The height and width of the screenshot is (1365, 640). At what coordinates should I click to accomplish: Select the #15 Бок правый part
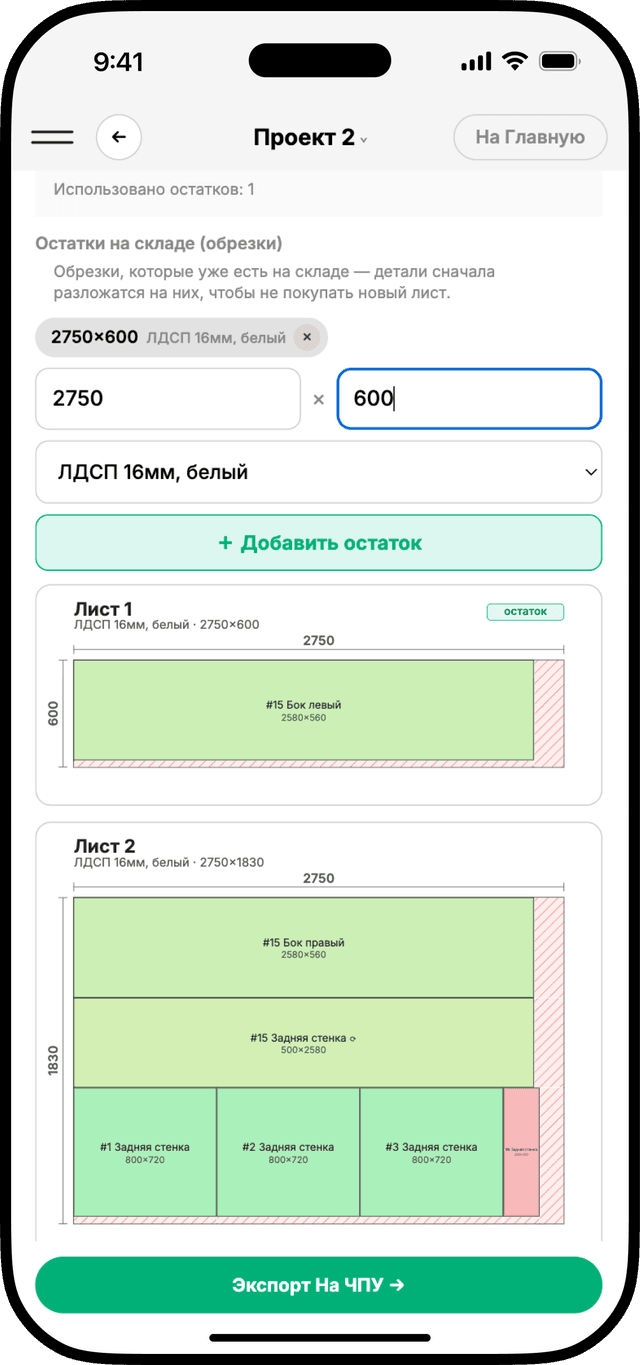(304, 948)
